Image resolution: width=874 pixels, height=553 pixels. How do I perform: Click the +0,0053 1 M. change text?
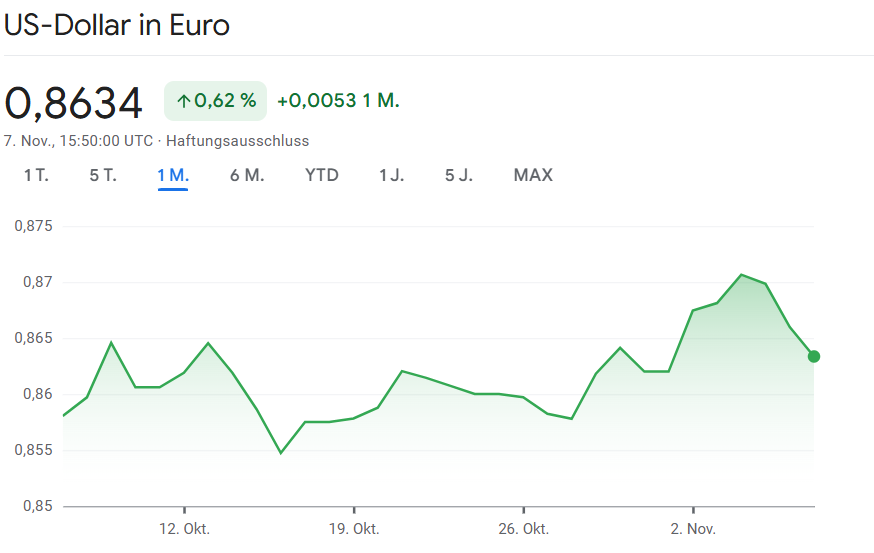[x=338, y=101]
